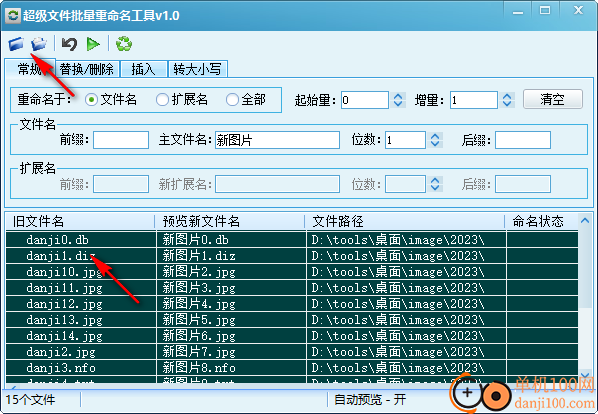Click the 命名状态 column header

pos(542,221)
